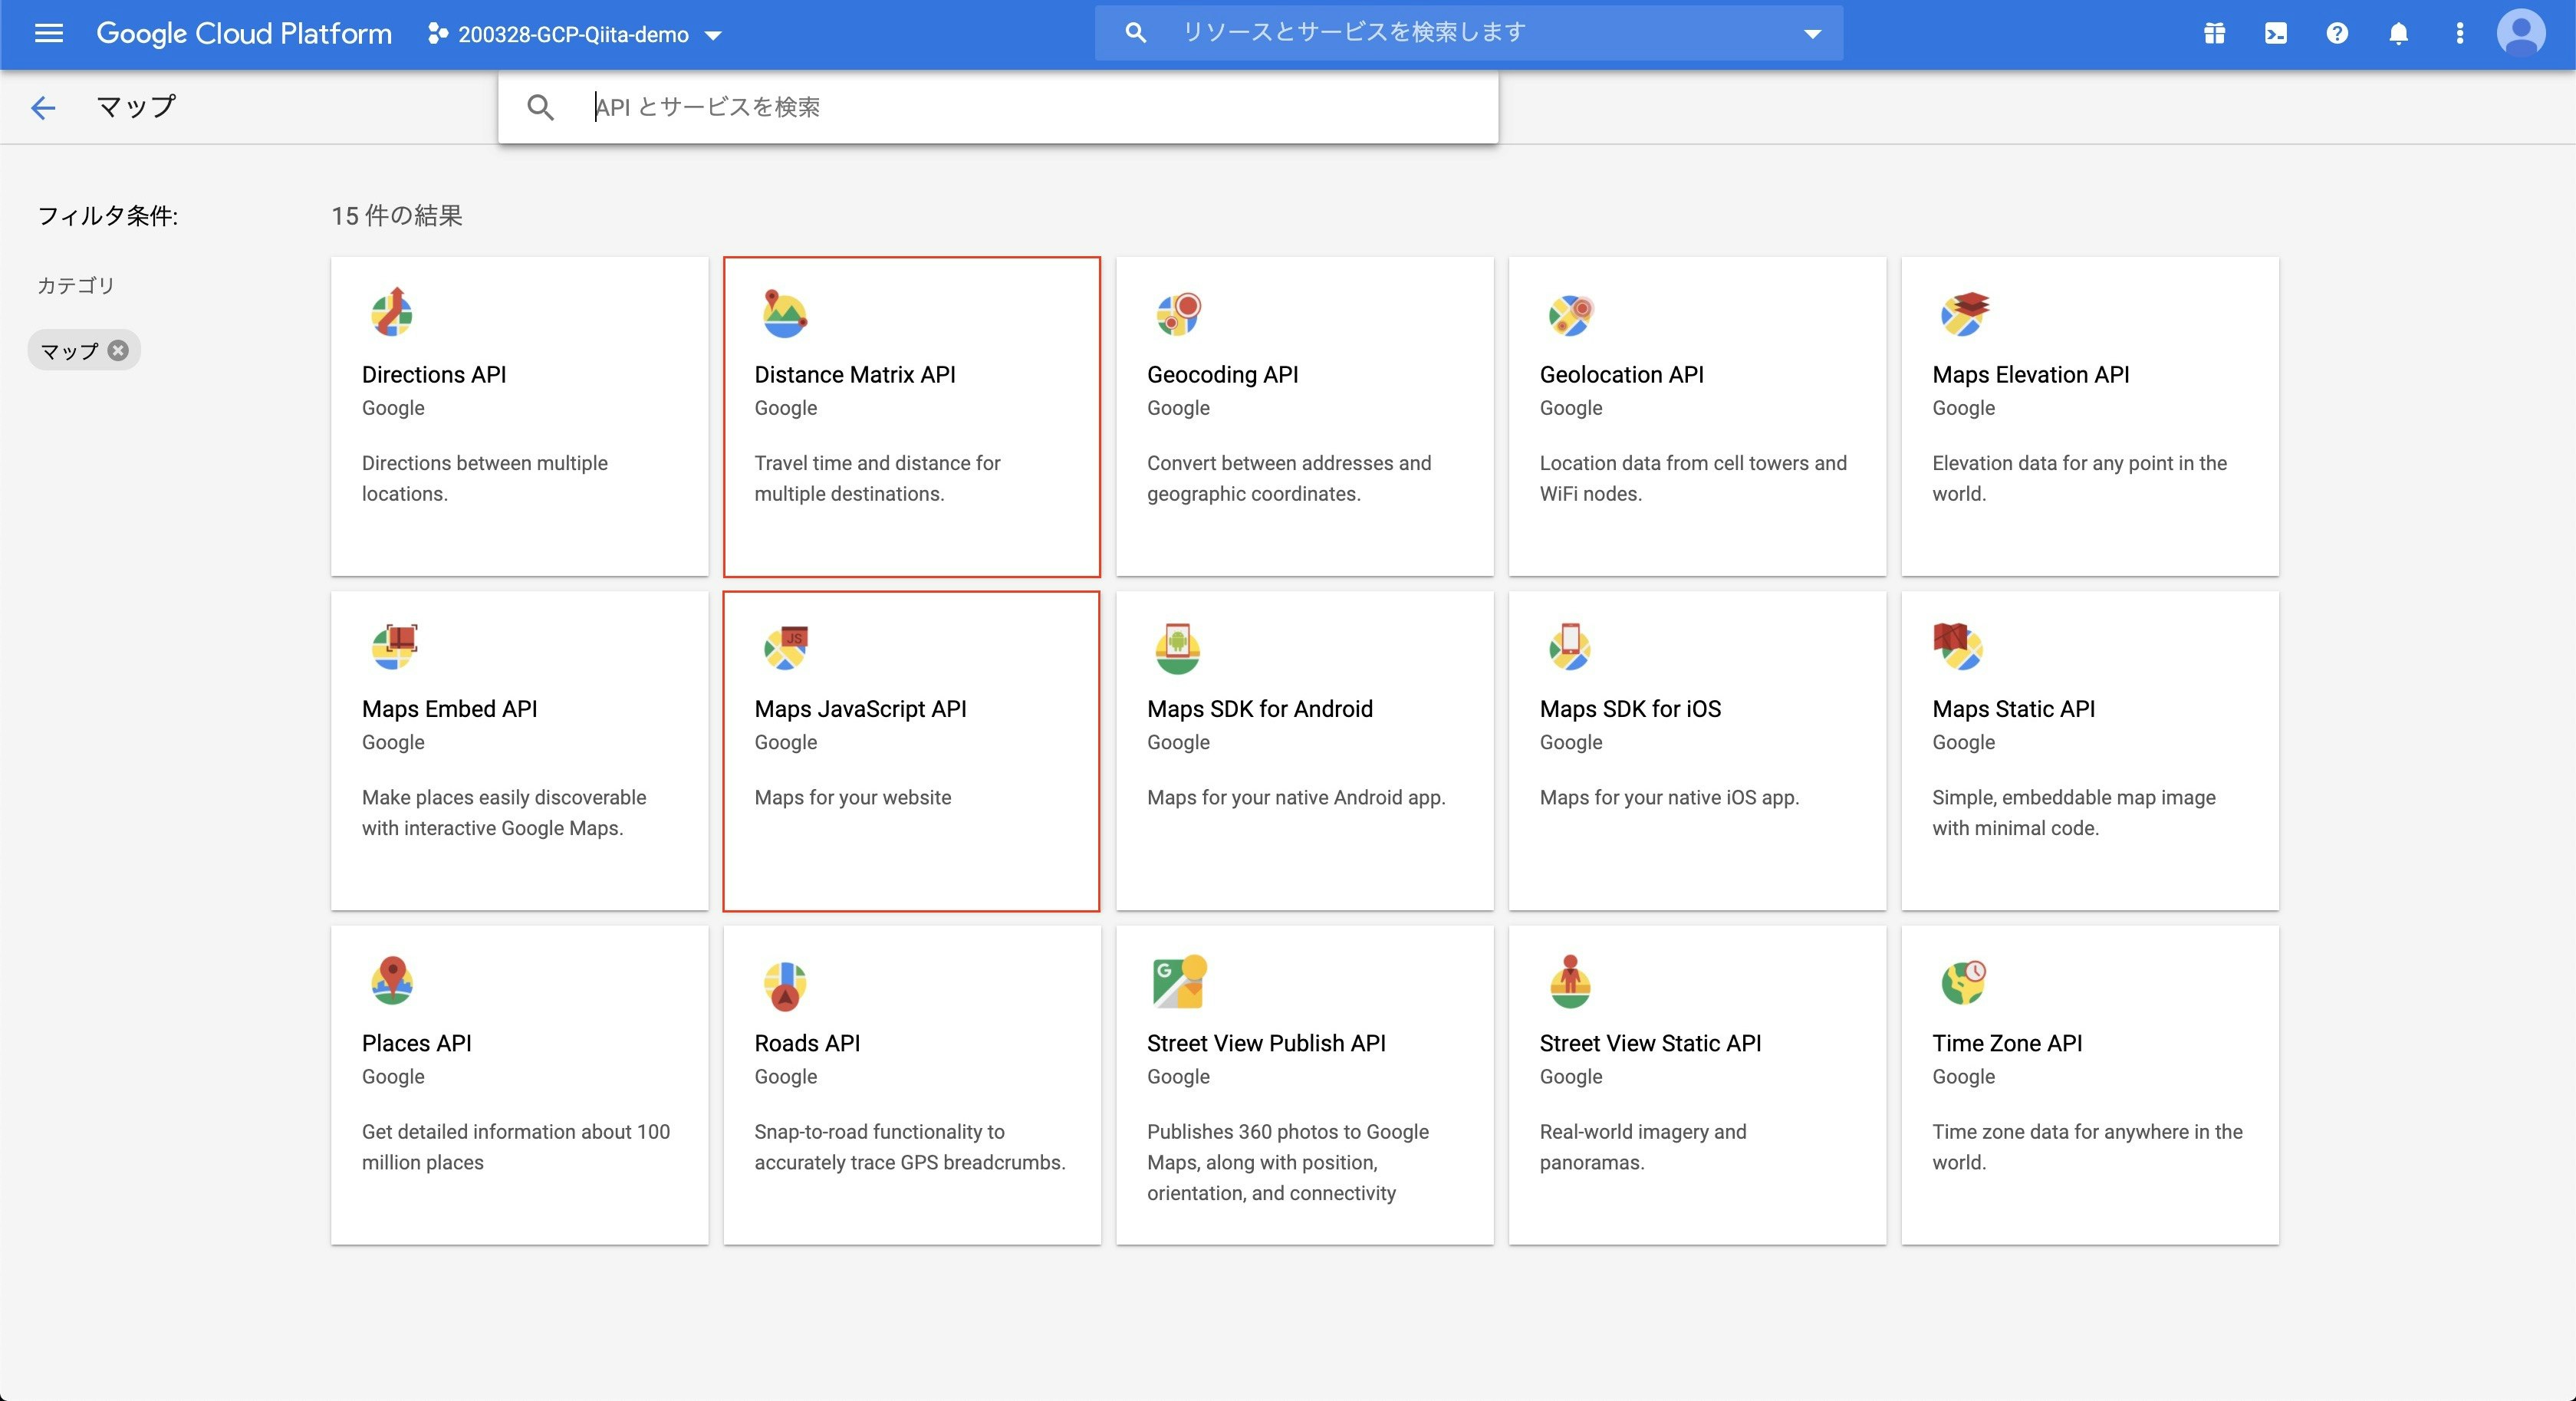Viewport: 2576px width, 1401px height.
Task: Click the Street View Publish API icon
Action: coord(1180,981)
